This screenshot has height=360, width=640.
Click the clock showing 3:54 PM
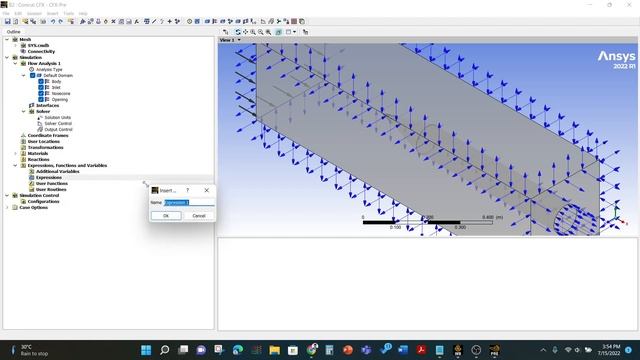click(608, 350)
